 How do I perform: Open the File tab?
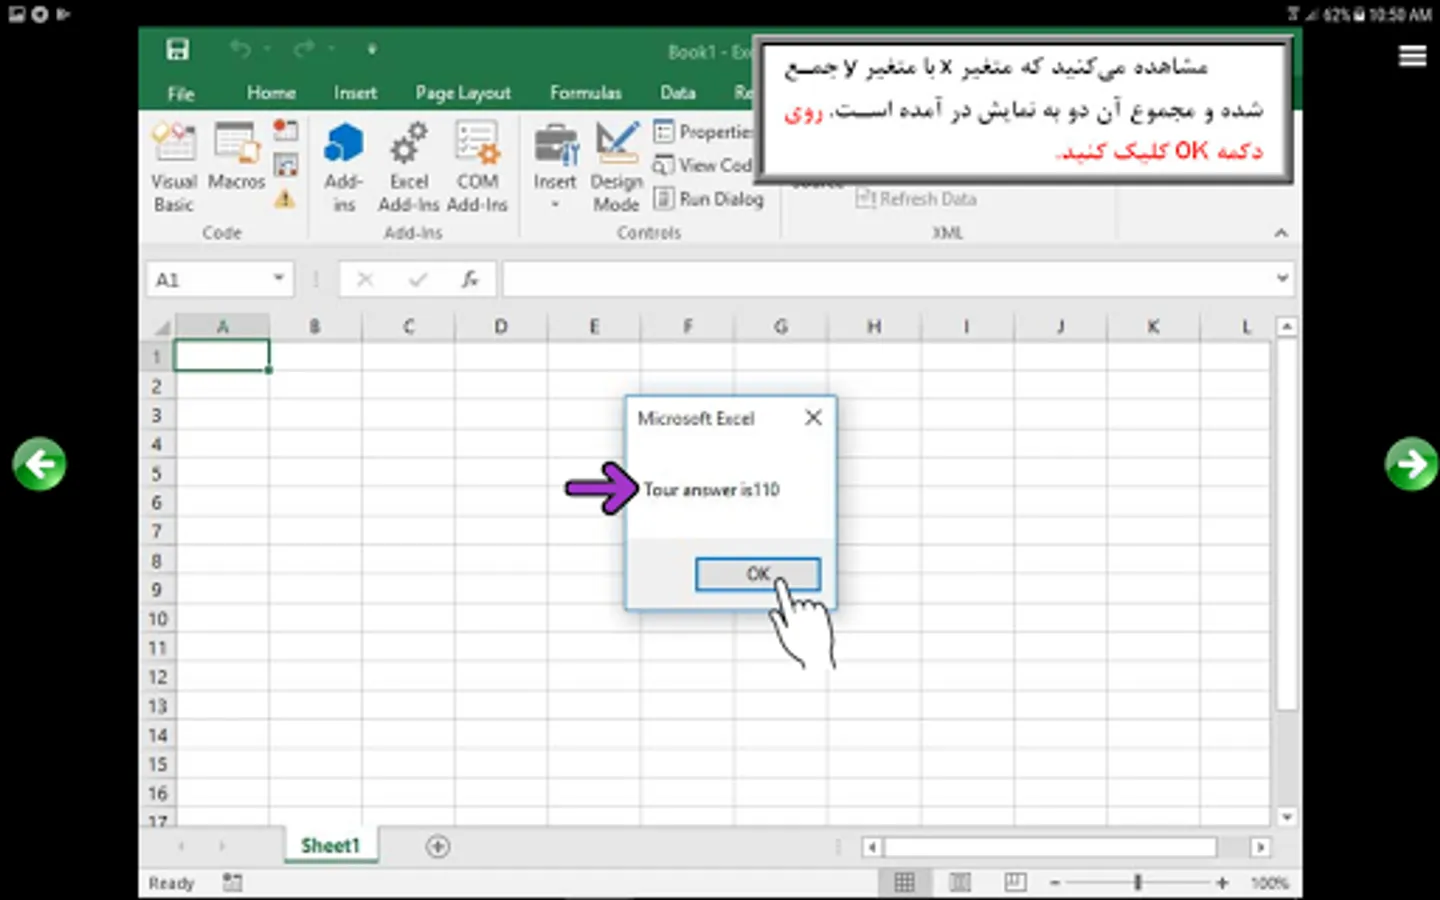tap(181, 93)
